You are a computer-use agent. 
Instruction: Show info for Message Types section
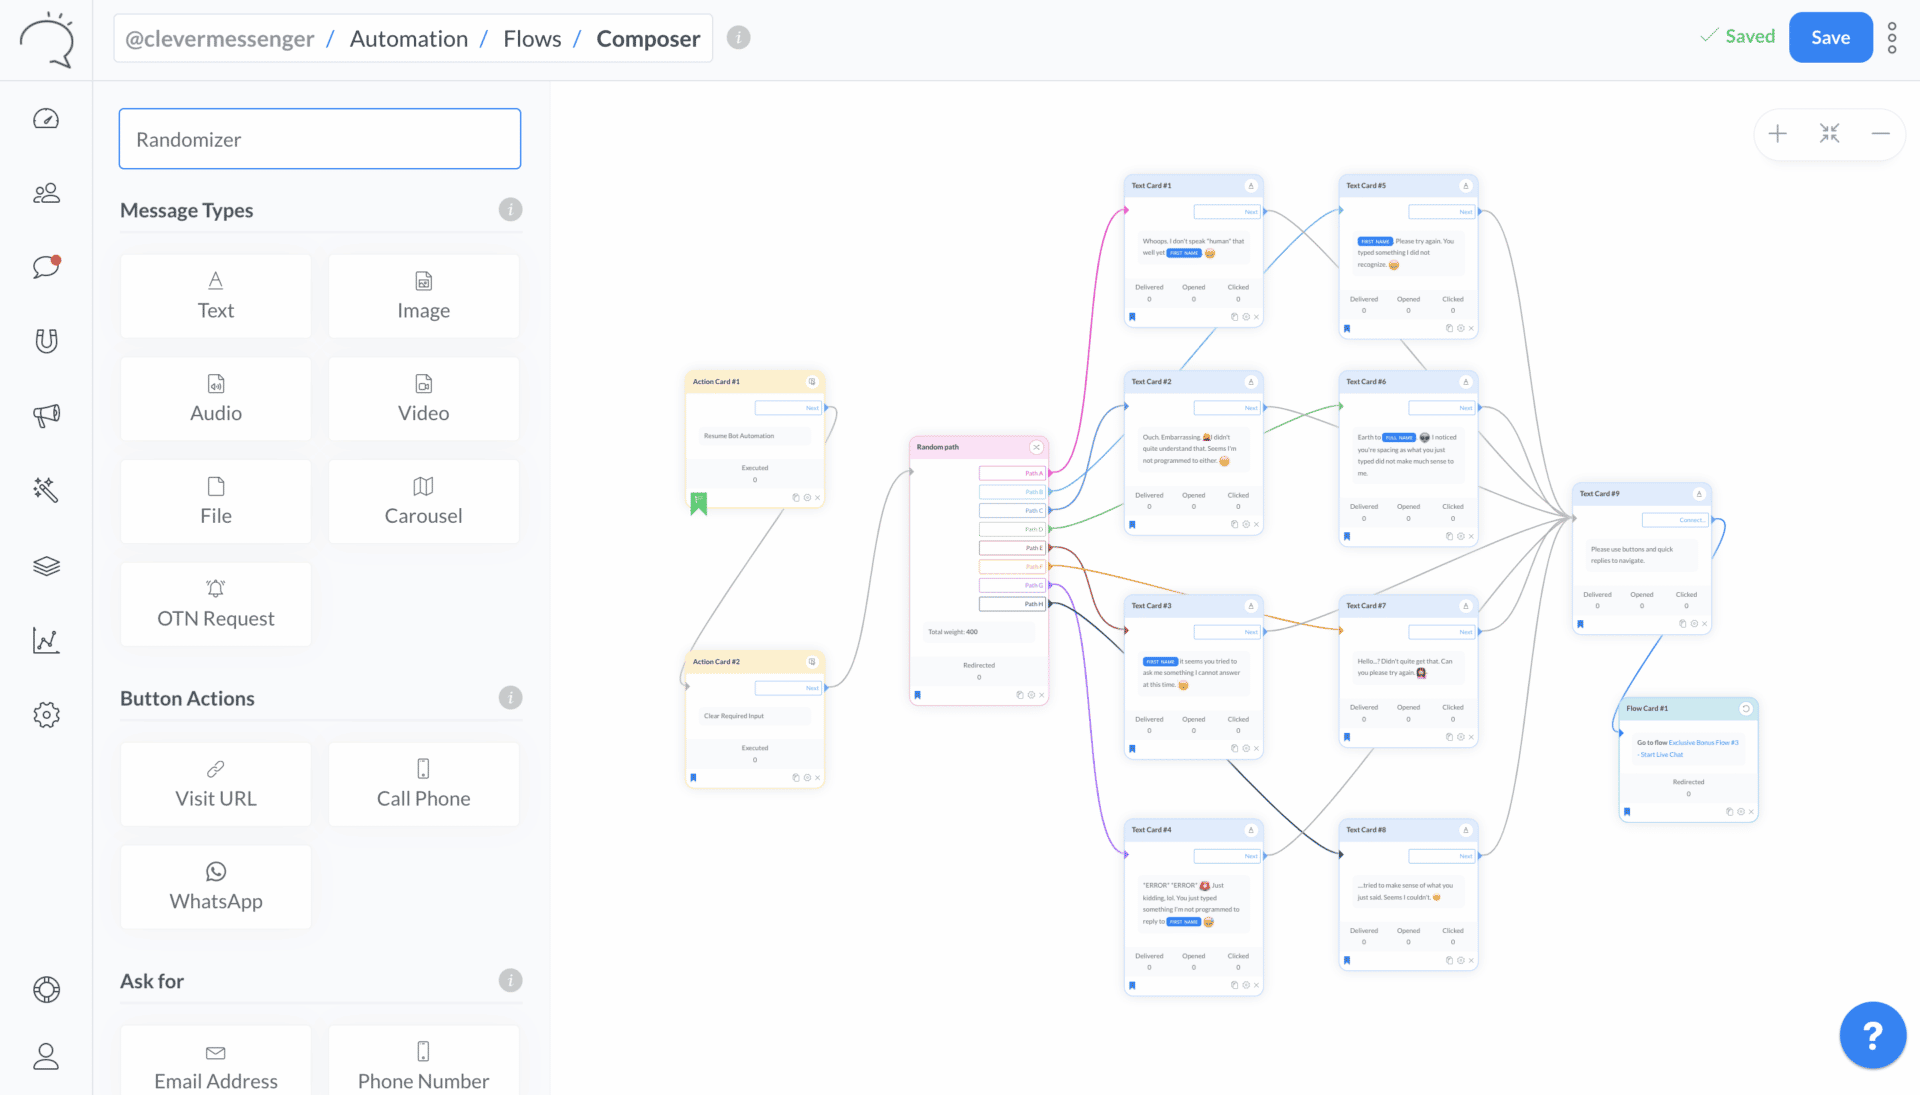(510, 210)
